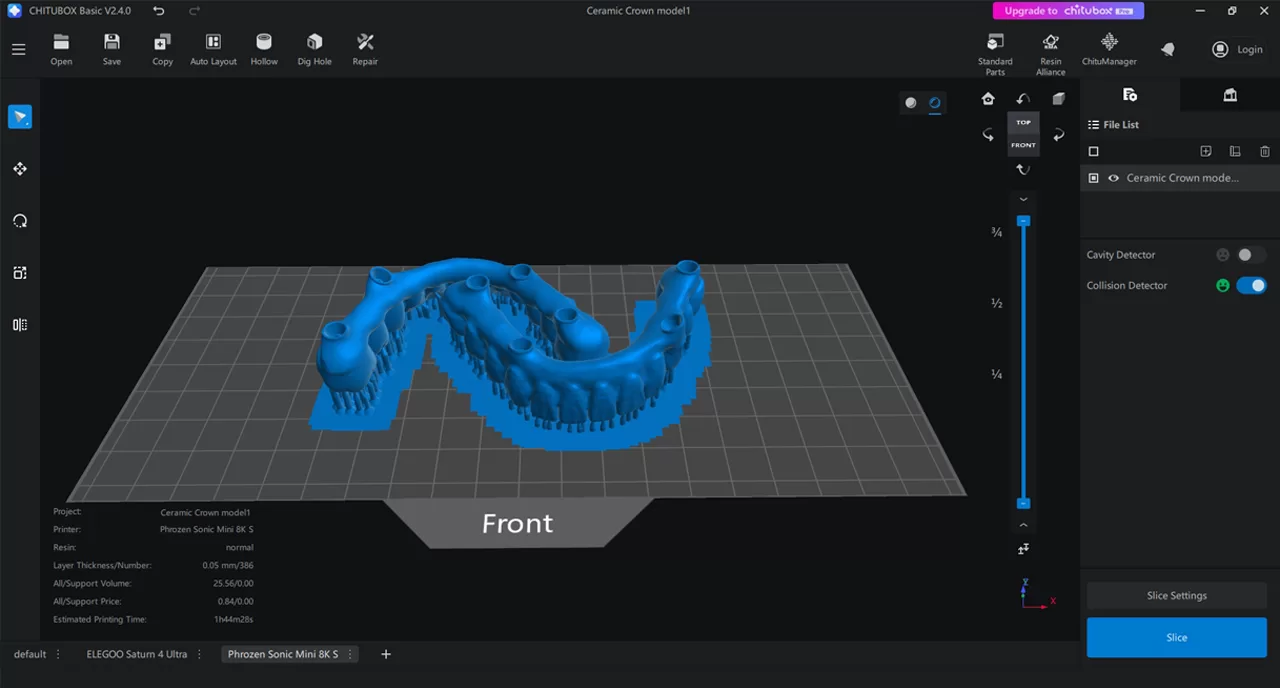The width and height of the screenshot is (1280, 688).
Task: Open the Repair tool
Action: click(365, 48)
